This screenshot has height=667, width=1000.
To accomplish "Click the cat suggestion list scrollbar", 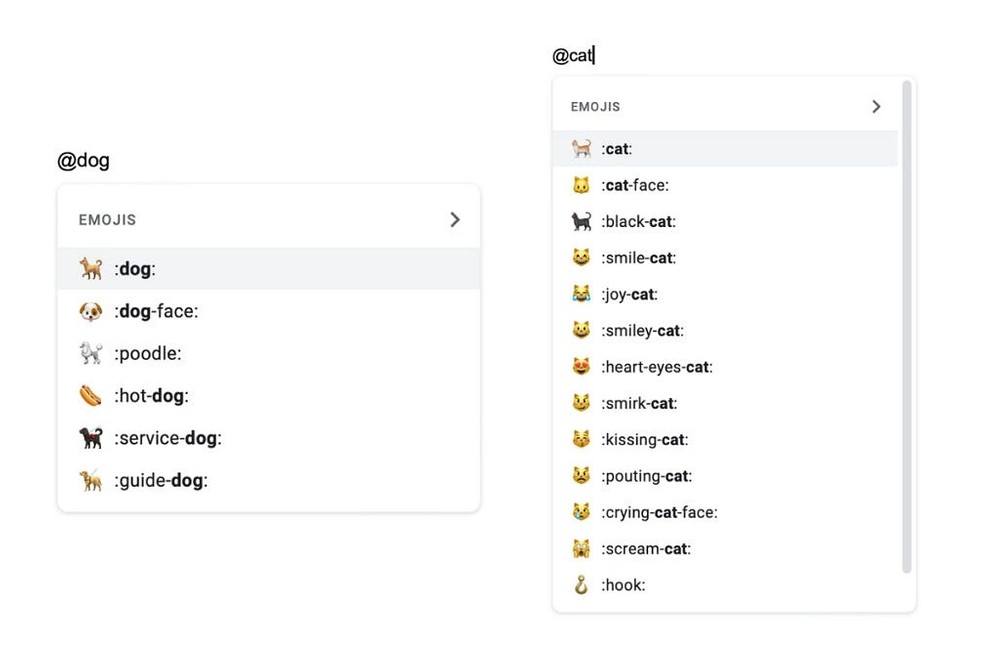I will tap(907, 328).
